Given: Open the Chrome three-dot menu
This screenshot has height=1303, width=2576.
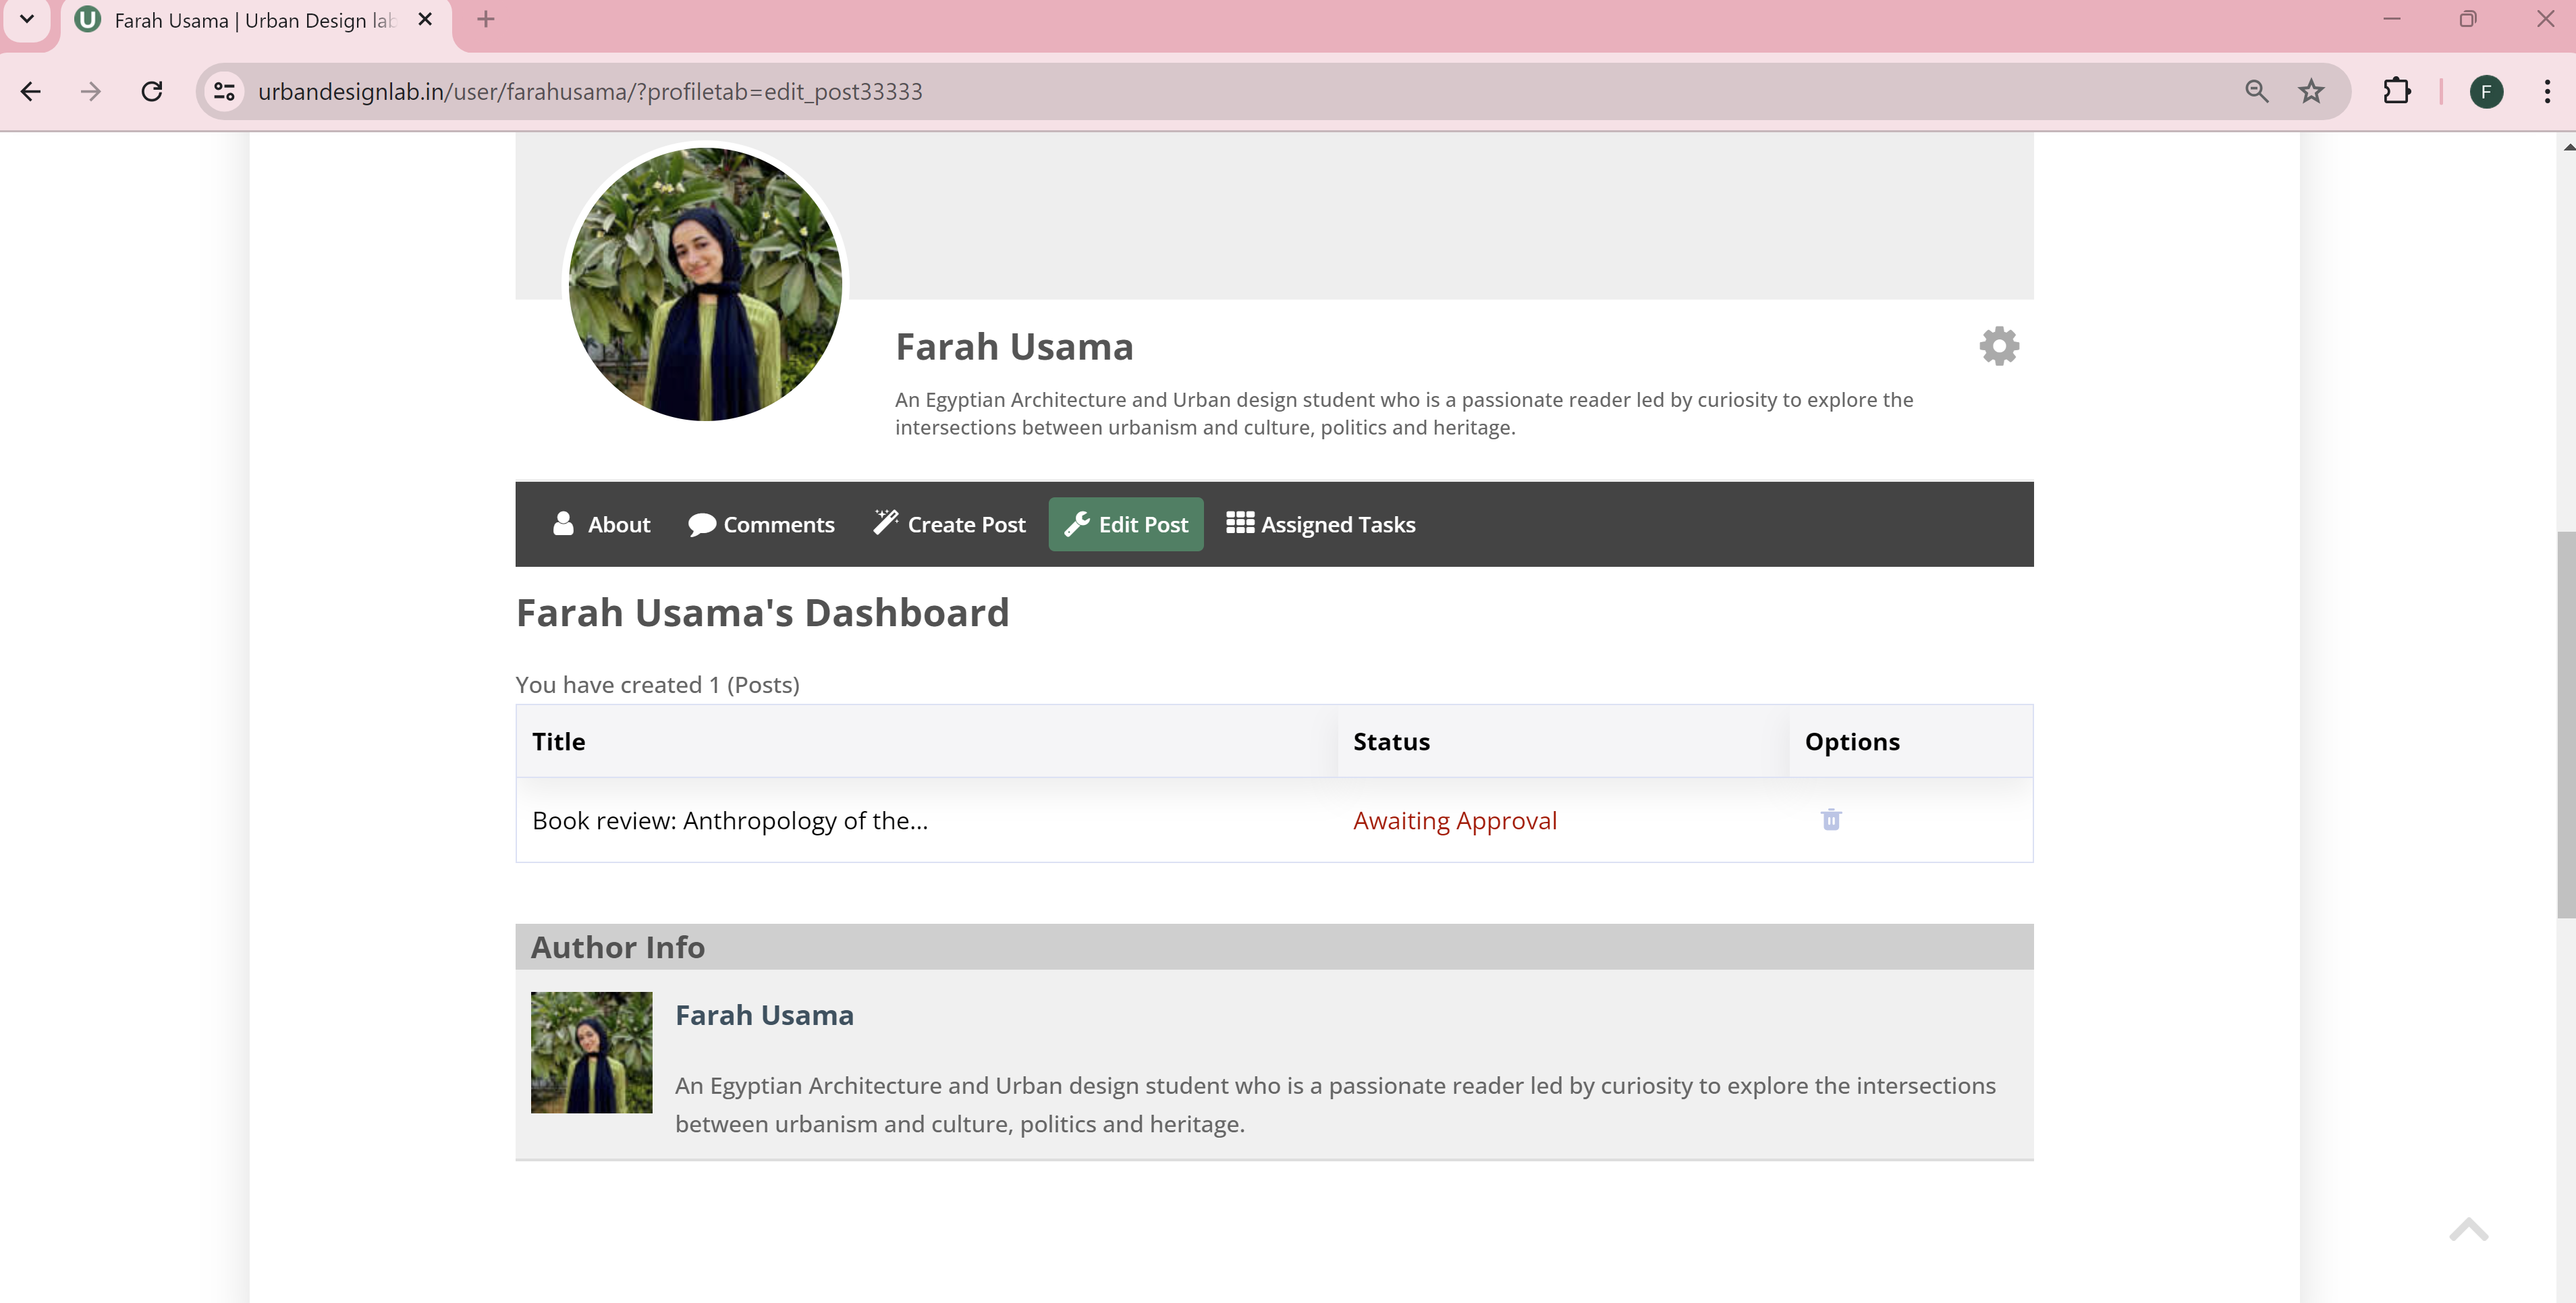Looking at the screenshot, I should tap(2546, 92).
